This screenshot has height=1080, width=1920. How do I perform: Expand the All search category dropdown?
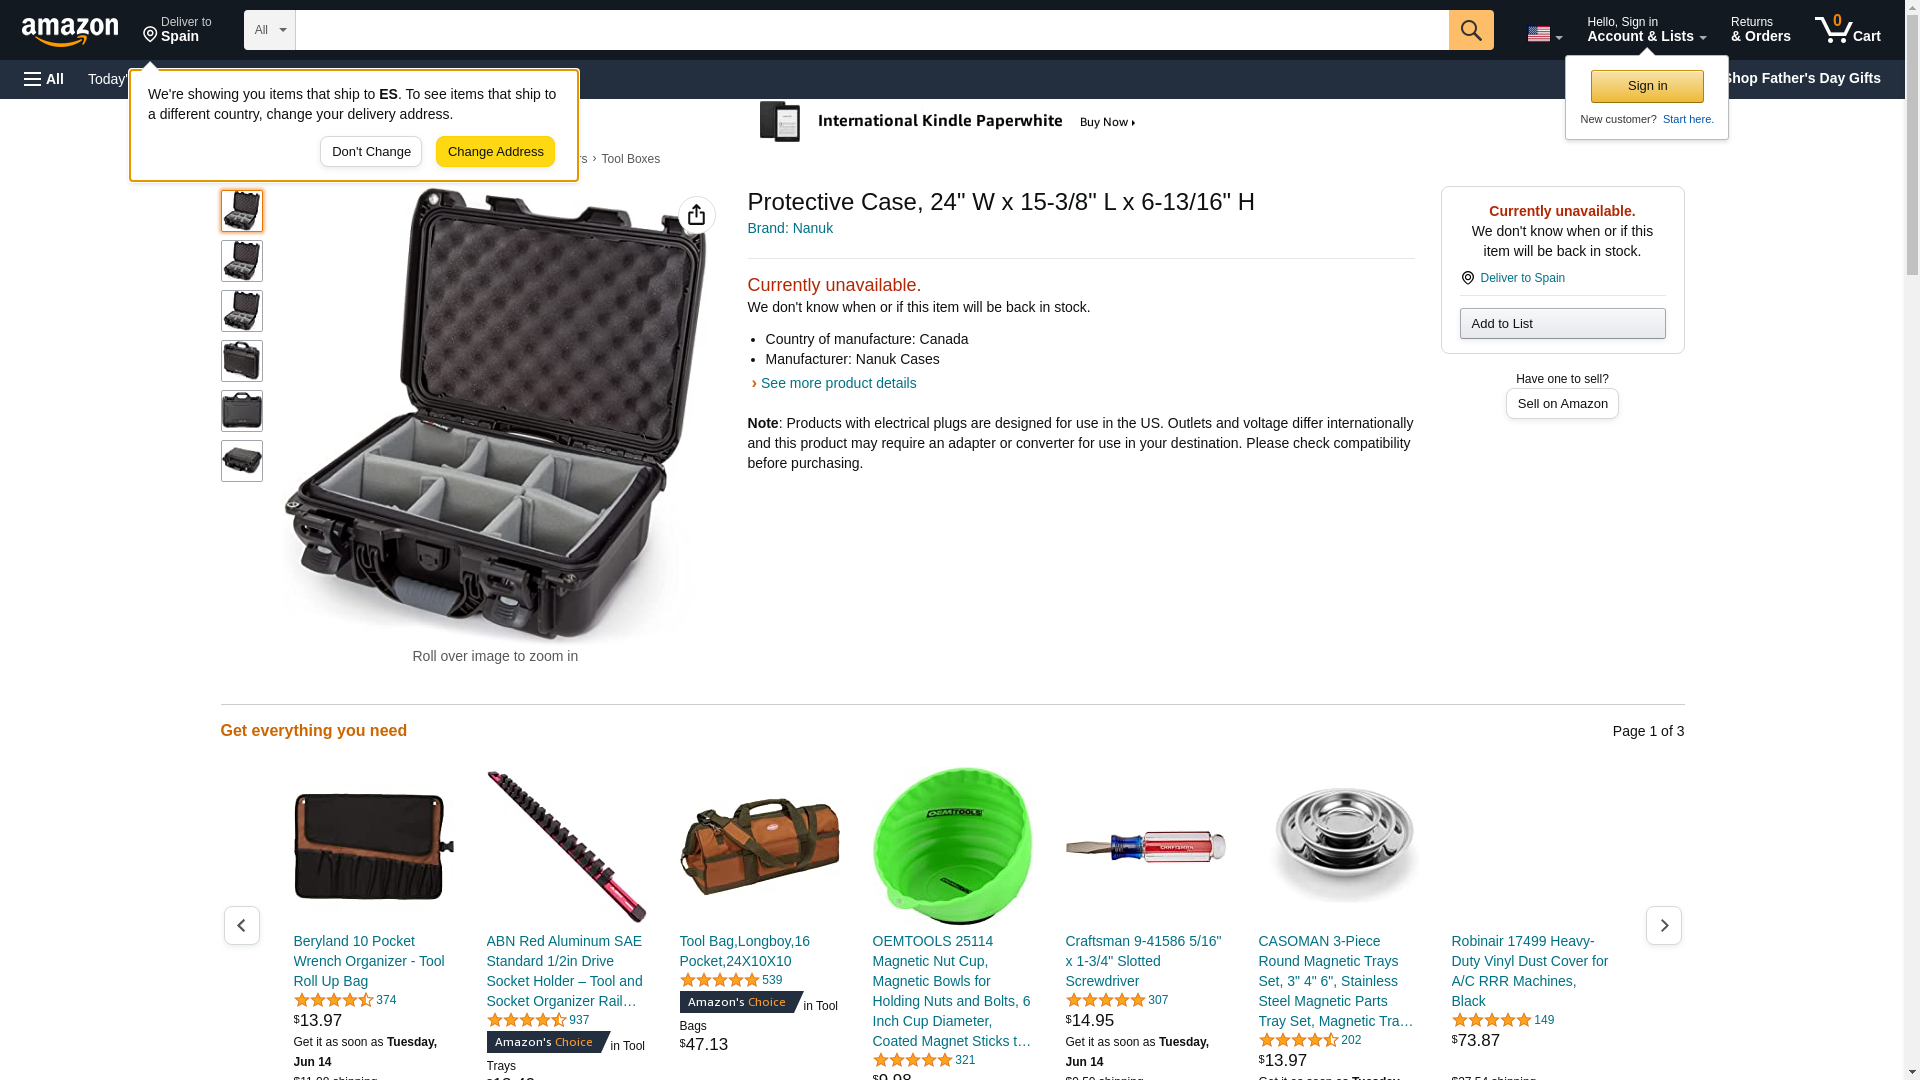[270, 30]
